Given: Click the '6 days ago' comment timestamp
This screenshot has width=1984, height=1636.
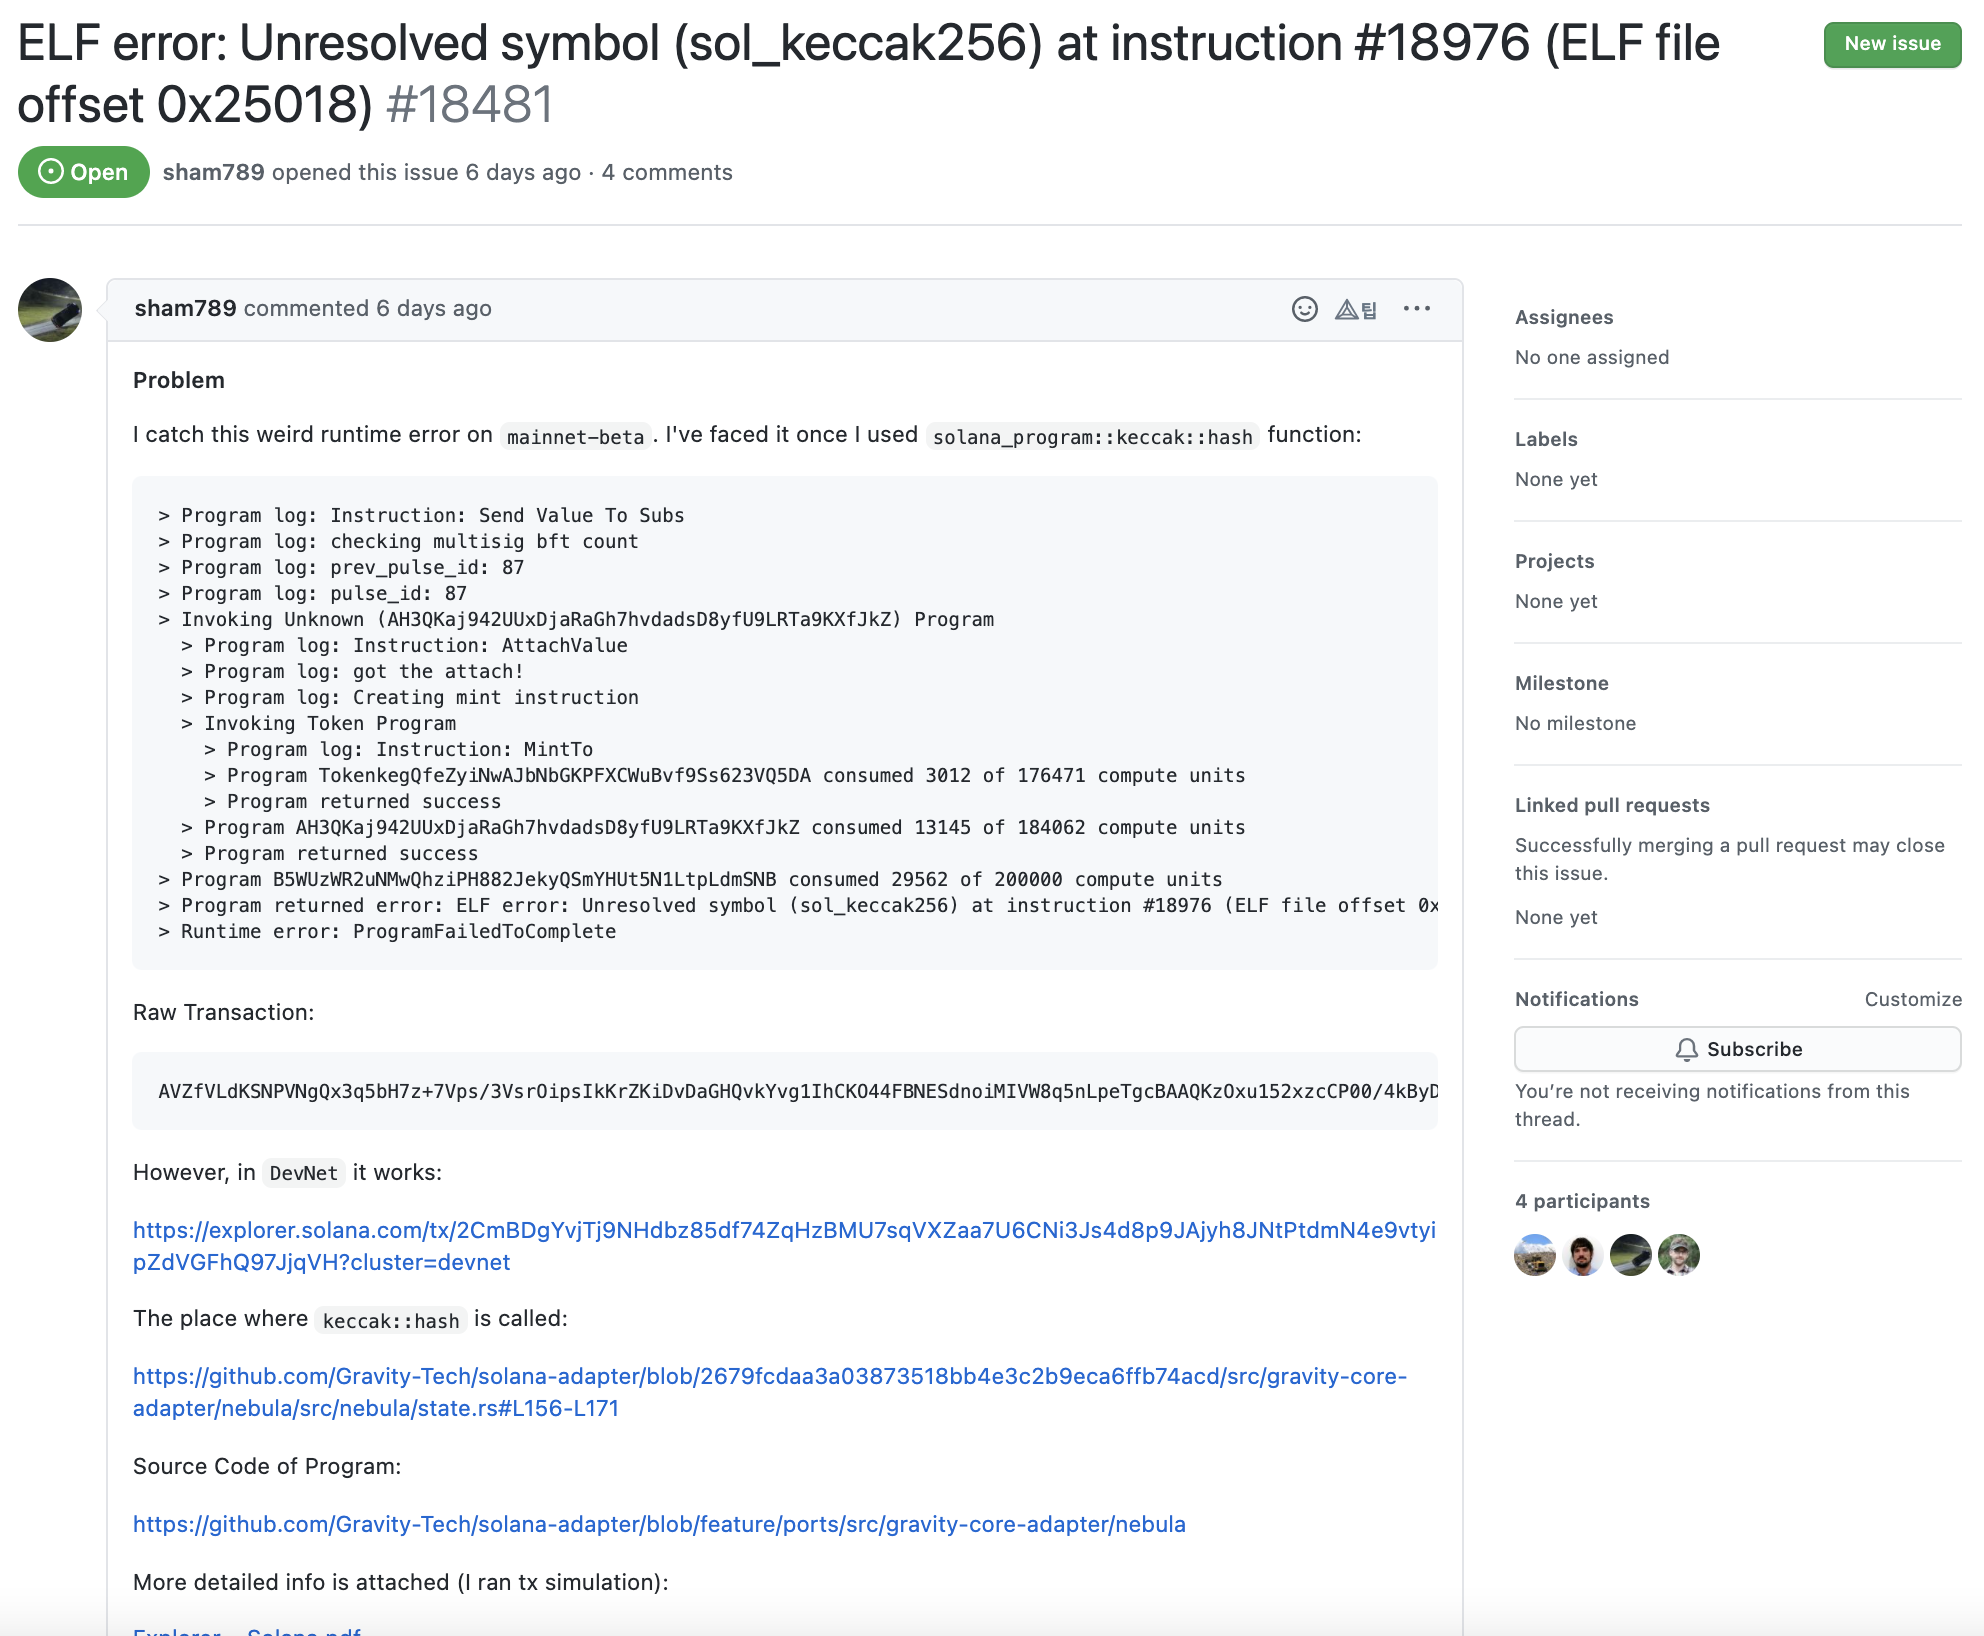Looking at the screenshot, I should tap(433, 308).
